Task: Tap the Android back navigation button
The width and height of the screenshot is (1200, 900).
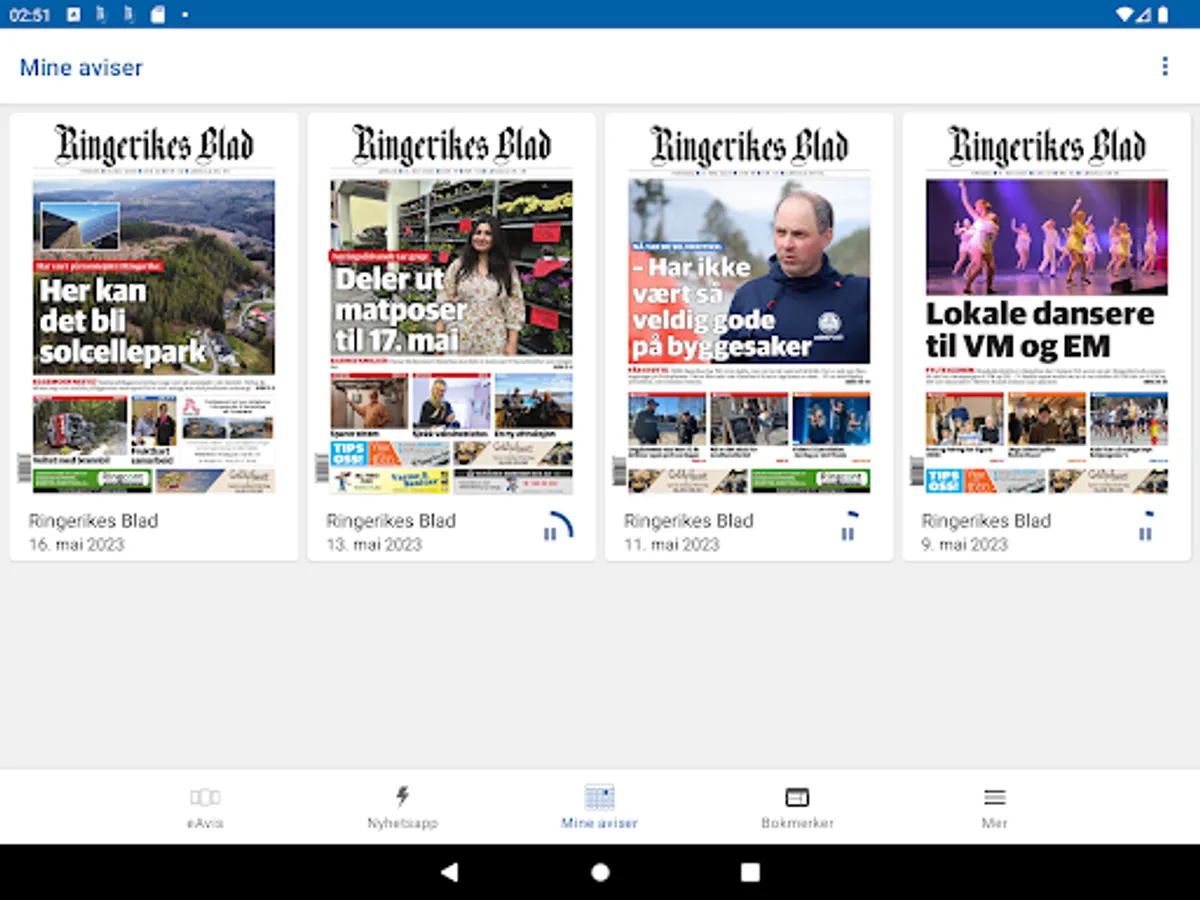Action: (450, 872)
